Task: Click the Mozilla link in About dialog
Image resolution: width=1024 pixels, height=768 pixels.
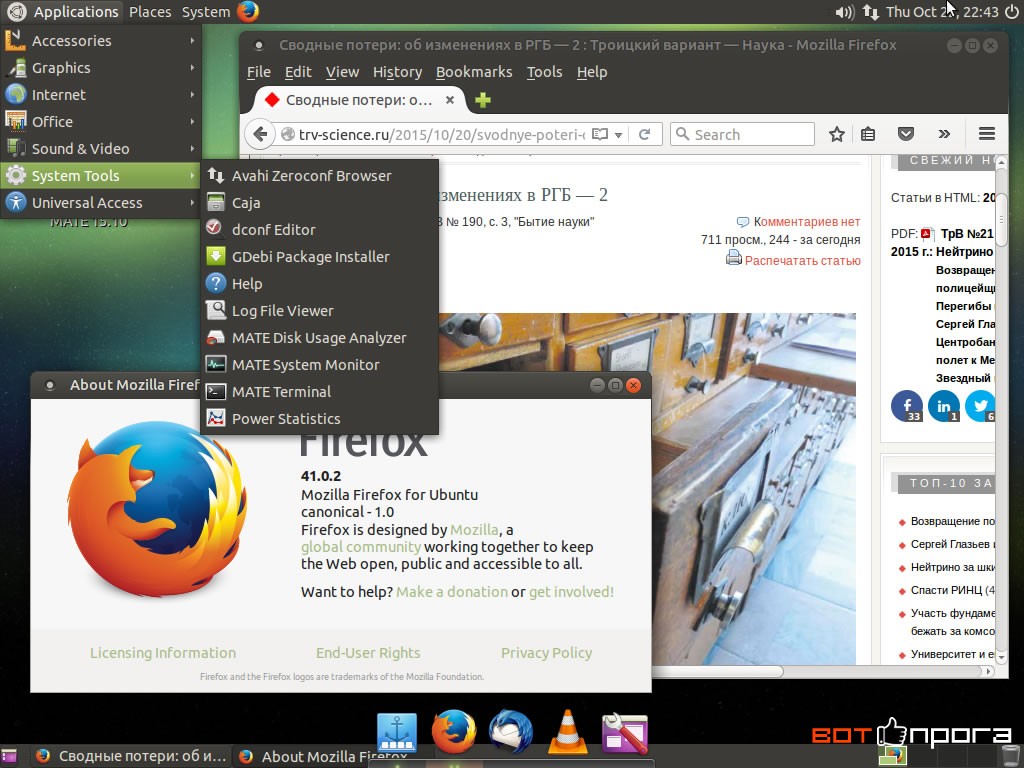Action: pyautogui.click(x=474, y=530)
